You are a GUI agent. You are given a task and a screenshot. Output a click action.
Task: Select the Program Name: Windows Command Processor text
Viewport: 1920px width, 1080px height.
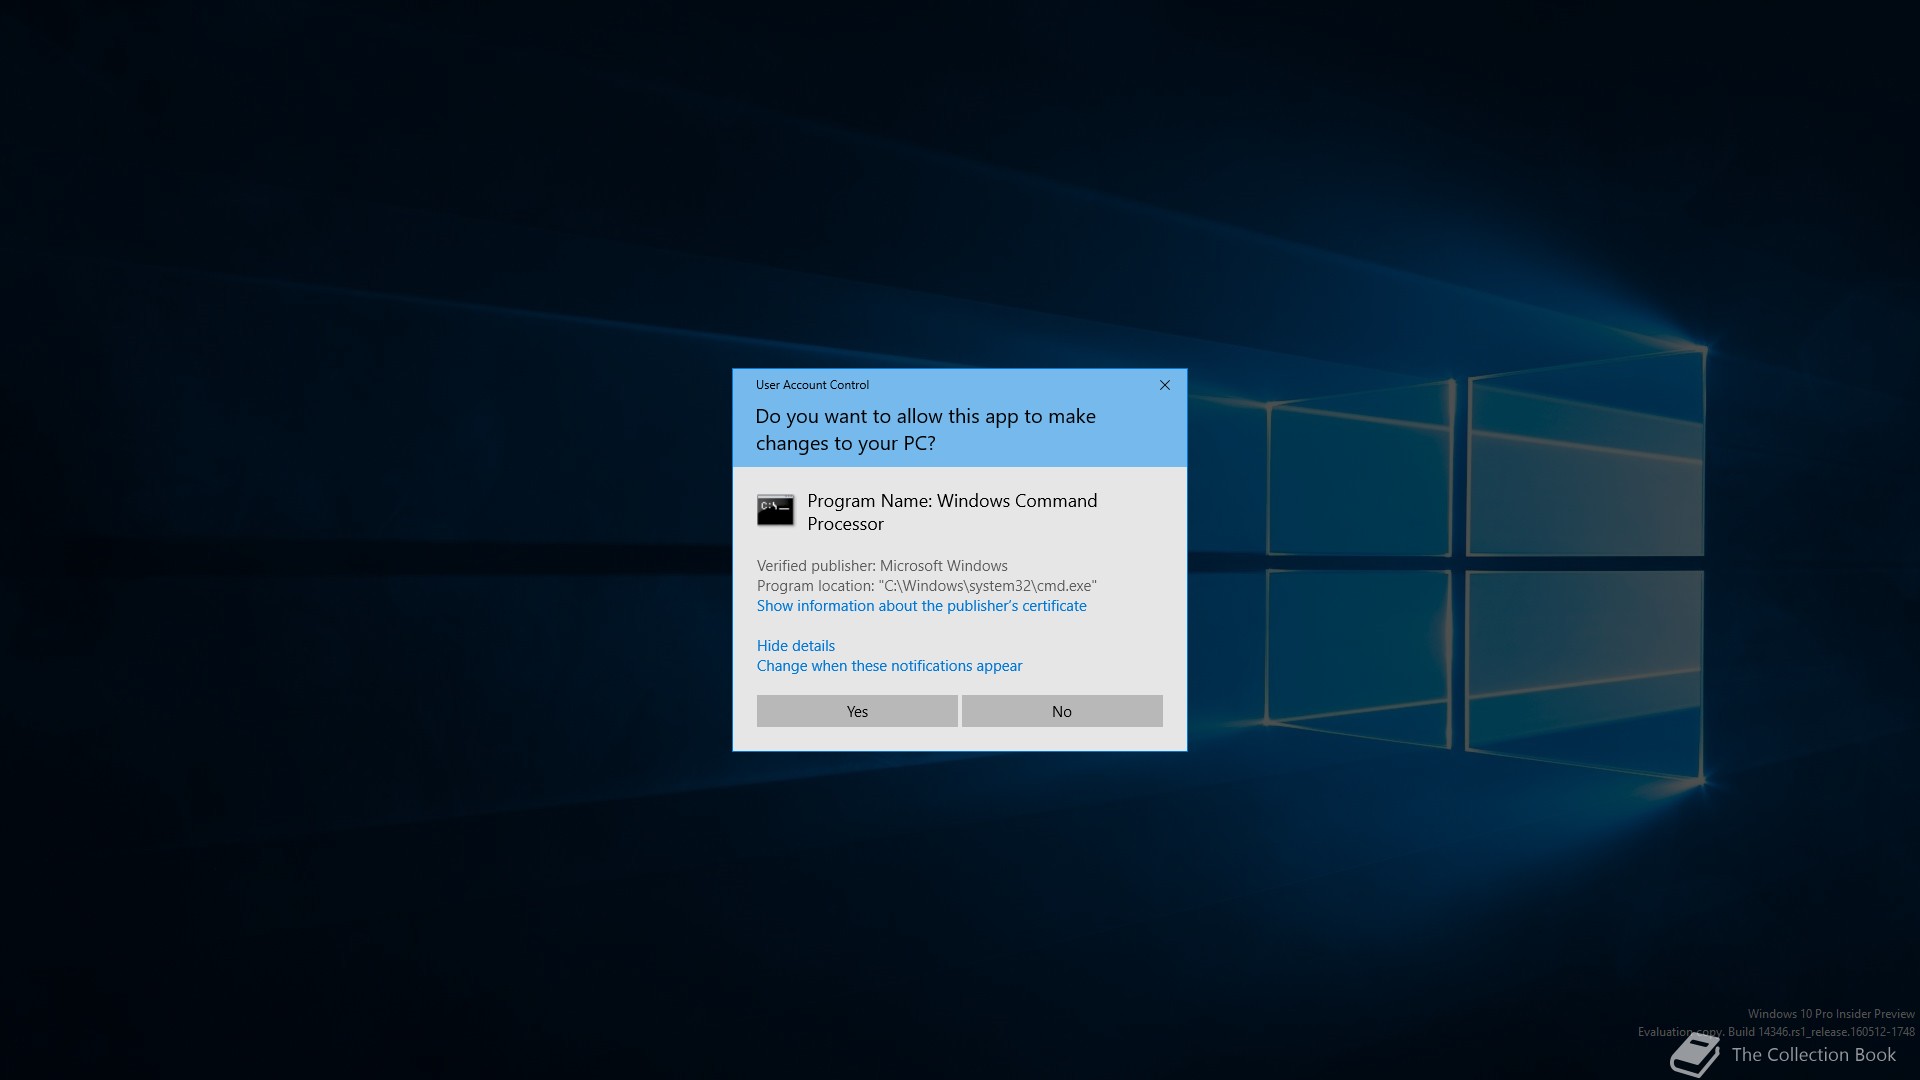952,512
